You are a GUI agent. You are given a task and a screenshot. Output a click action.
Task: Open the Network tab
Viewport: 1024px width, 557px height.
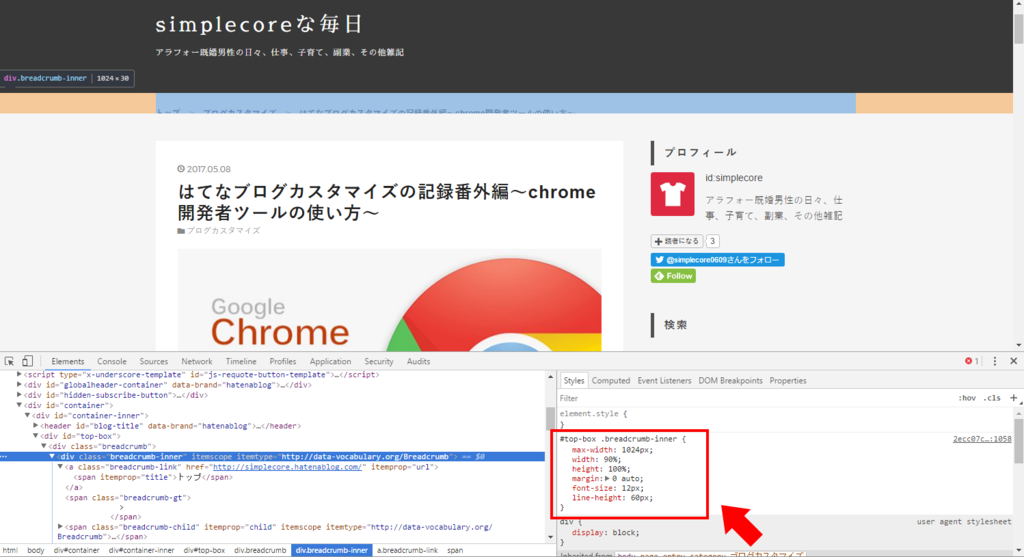point(197,361)
